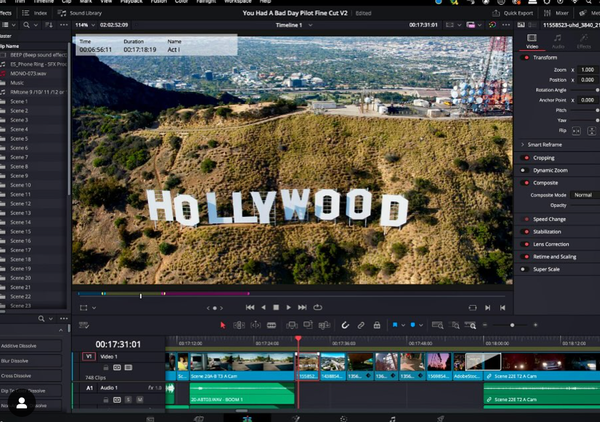
Task: Adjust the timeline zoom slider handle
Action: [512, 325]
